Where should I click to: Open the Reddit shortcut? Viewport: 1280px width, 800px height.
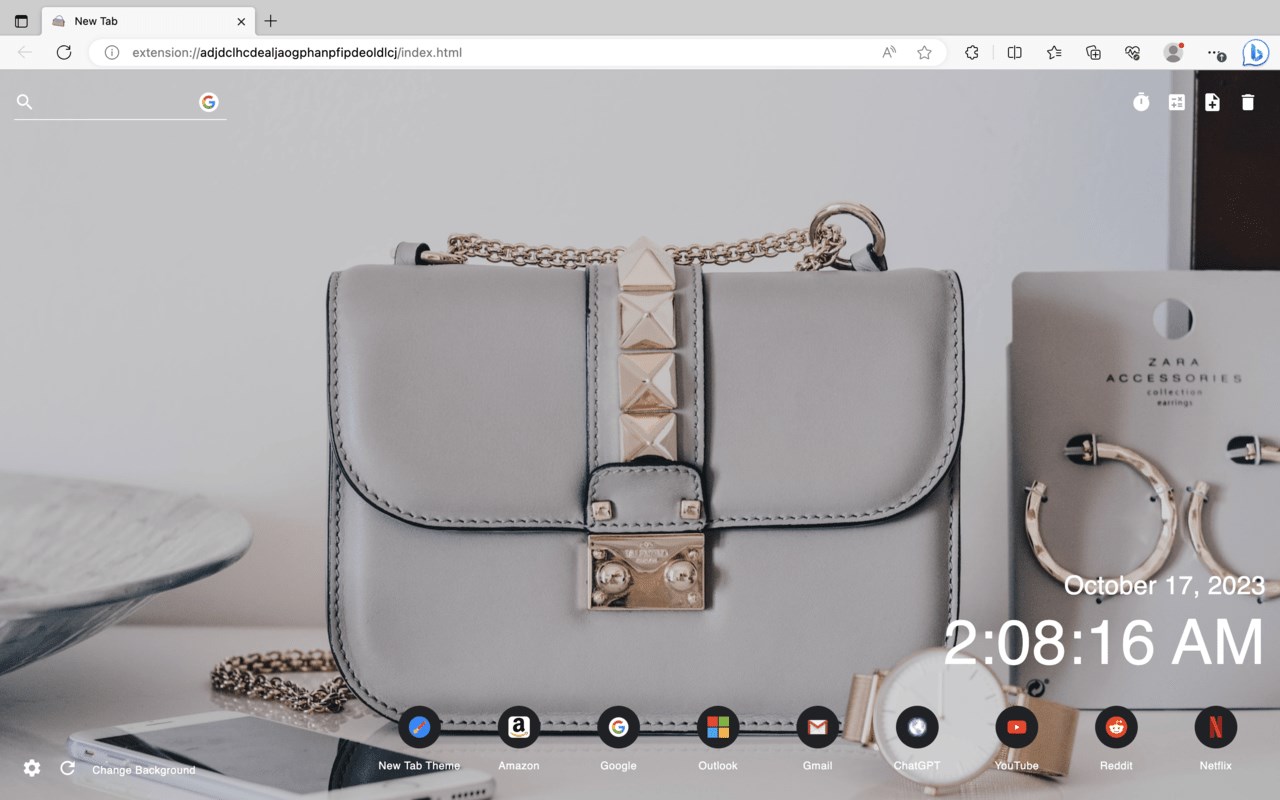(1116, 727)
